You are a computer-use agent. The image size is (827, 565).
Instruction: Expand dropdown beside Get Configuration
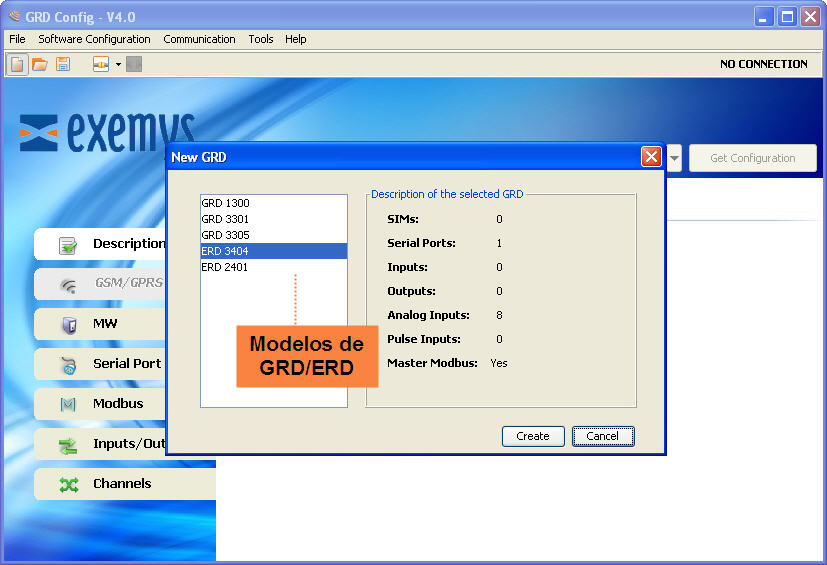pyautogui.click(x=675, y=158)
